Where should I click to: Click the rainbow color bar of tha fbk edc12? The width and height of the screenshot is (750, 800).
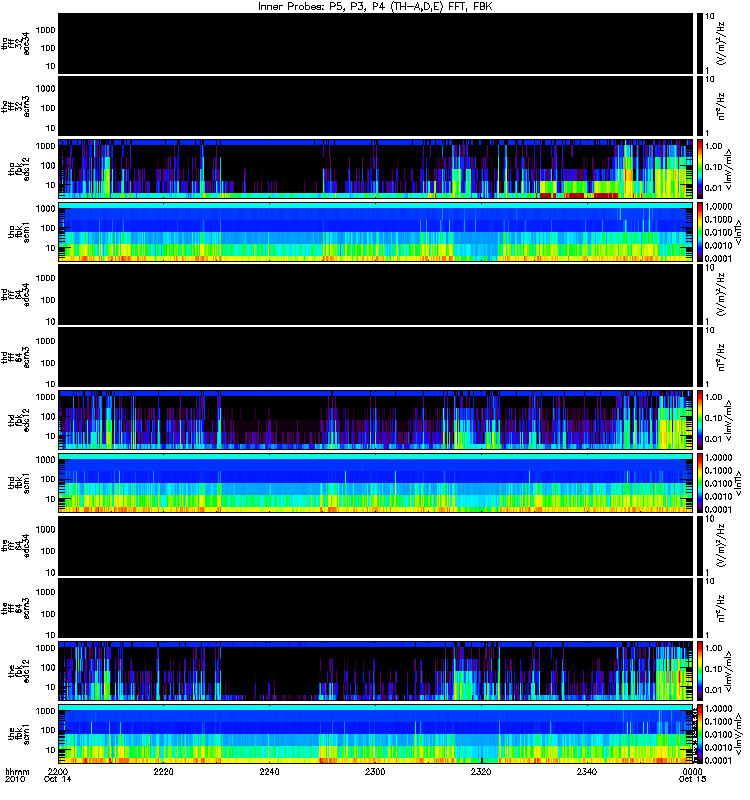click(699, 168)
